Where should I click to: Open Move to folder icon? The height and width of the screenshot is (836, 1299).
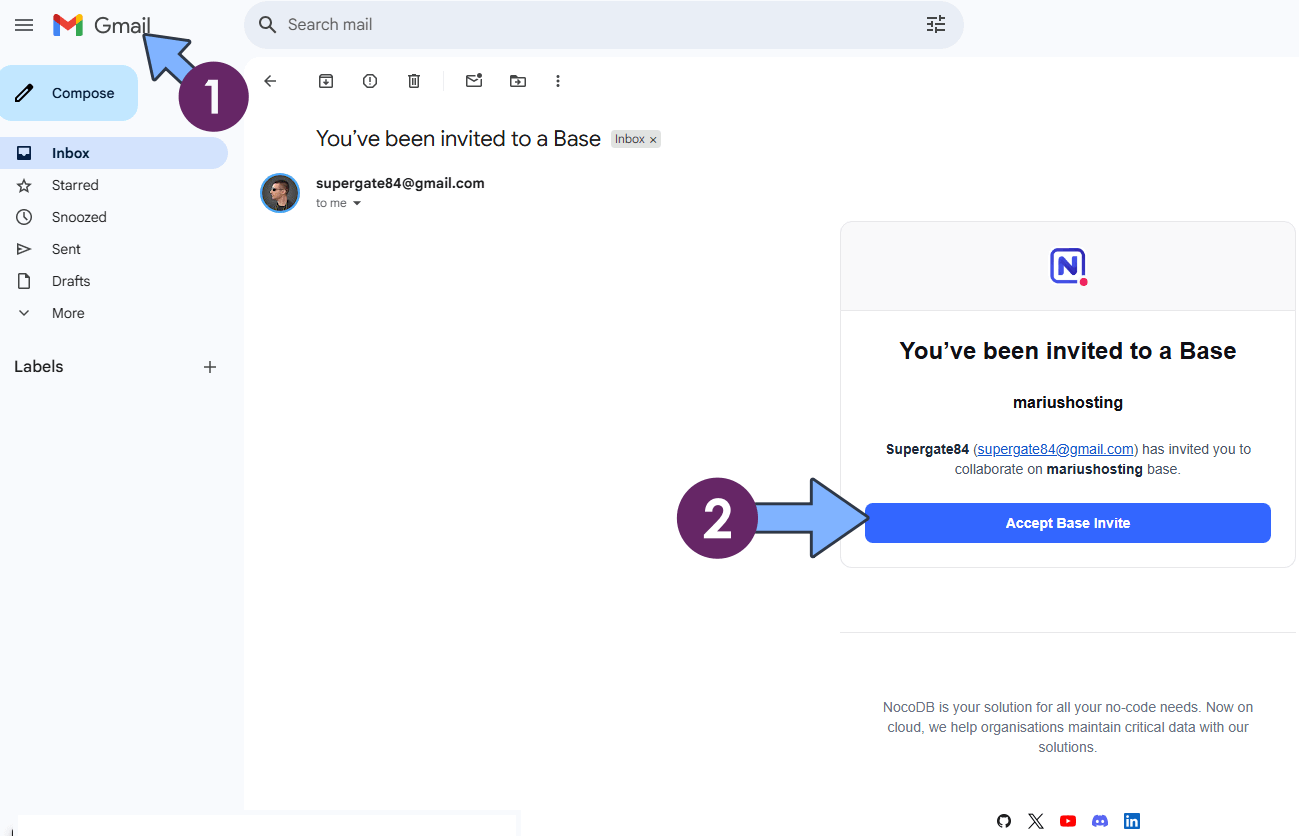tap(518, 81)
